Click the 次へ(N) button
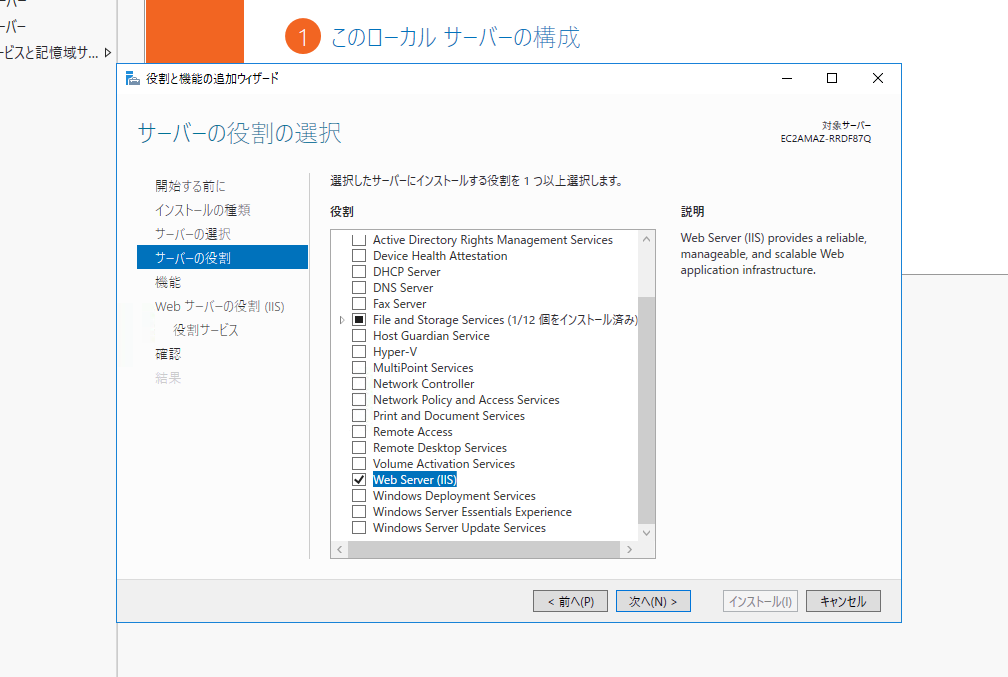Image resolution: width=1008 pixels, height=677 pixels. [653, 601]
